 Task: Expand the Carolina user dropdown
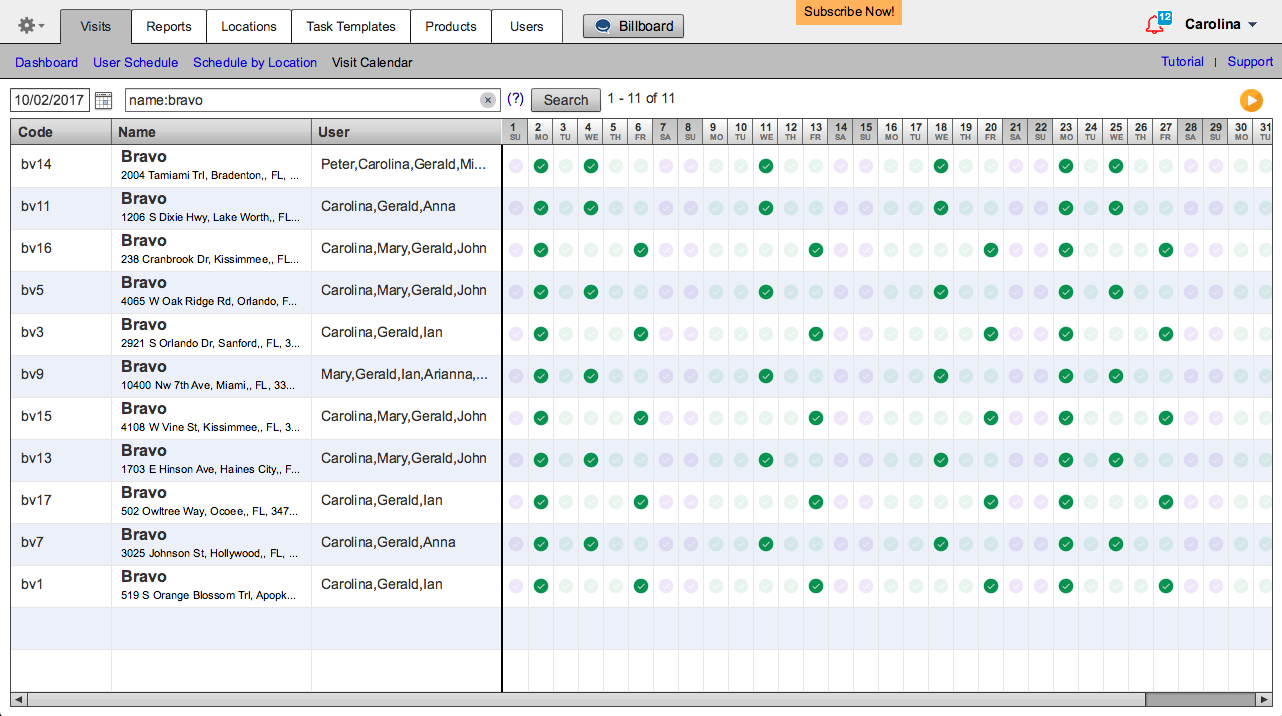[1221, 25]
